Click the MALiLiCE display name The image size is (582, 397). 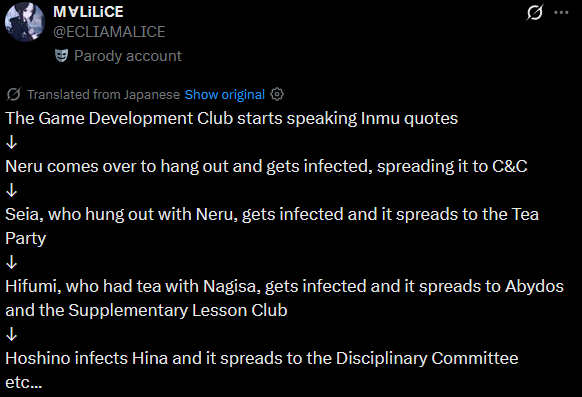88,12
